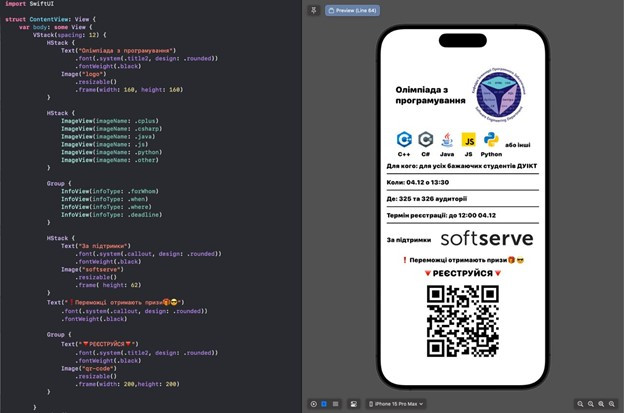This screenshot has height=413, width=624.
Task: Select the C# logo in the preview
Action: [x=425, y=140]
